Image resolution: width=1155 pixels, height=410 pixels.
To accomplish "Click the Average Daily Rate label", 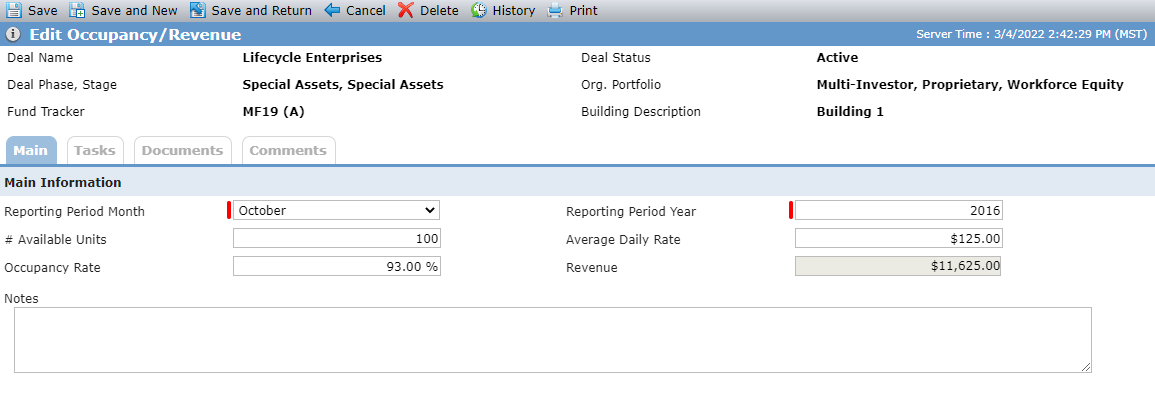I will 623,239.
